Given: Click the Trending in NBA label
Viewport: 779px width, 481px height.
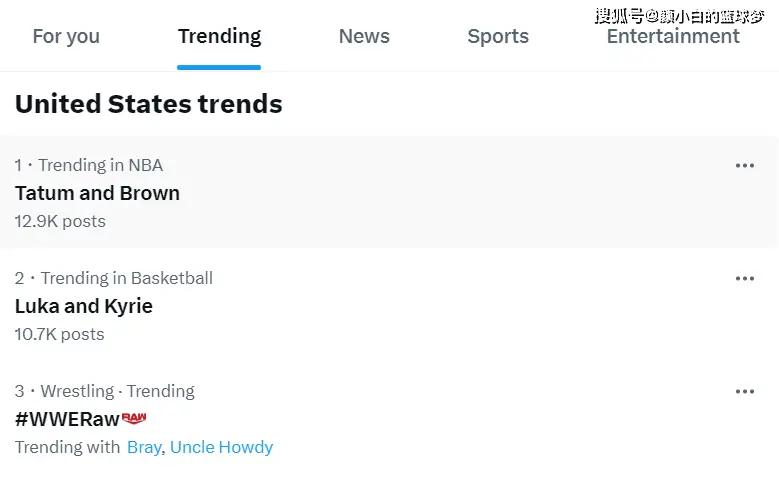Looking at the screenshot, I should [x=101, y=165].
